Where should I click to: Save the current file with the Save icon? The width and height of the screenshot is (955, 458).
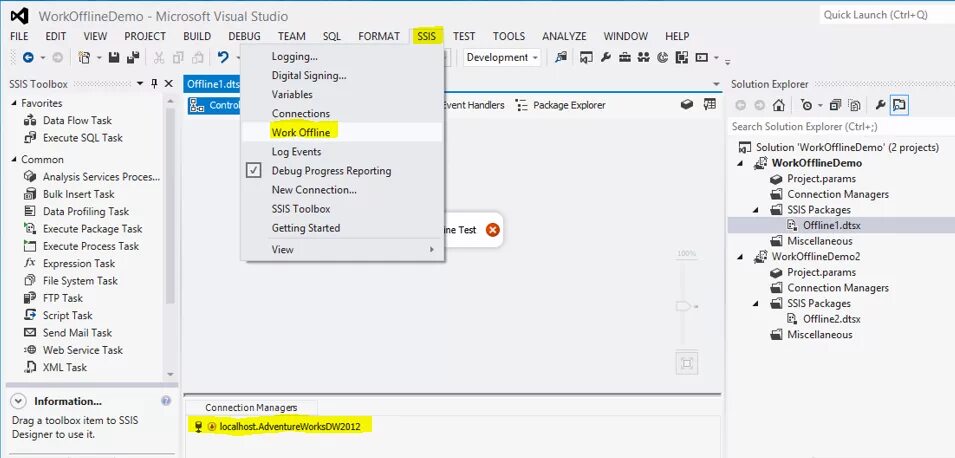[114, 57]
